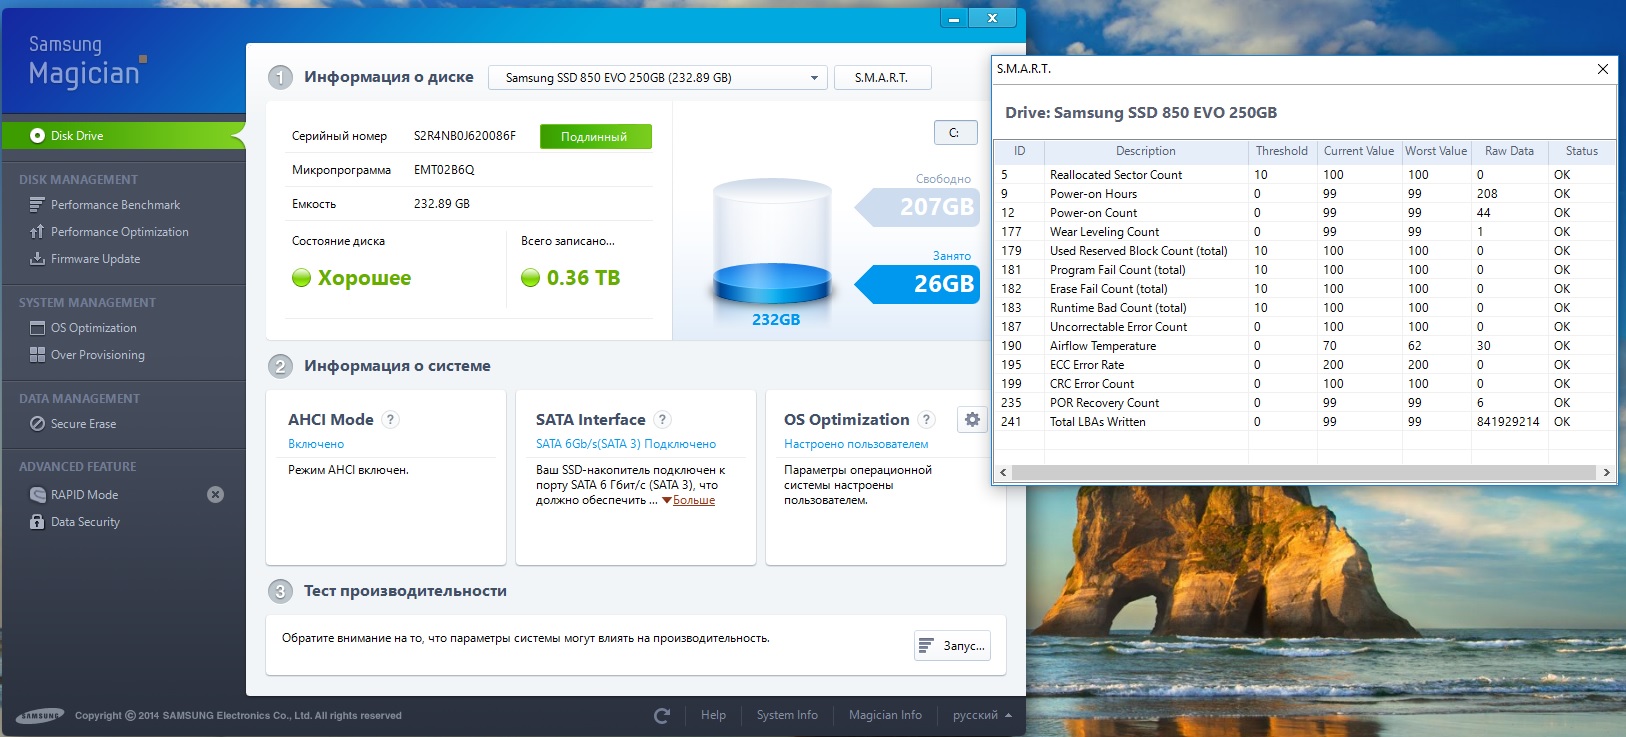This screenshot has width=1626, height=737.
Task: Select the Total LBAs Written row
Action: click(x=1305, y=422)
